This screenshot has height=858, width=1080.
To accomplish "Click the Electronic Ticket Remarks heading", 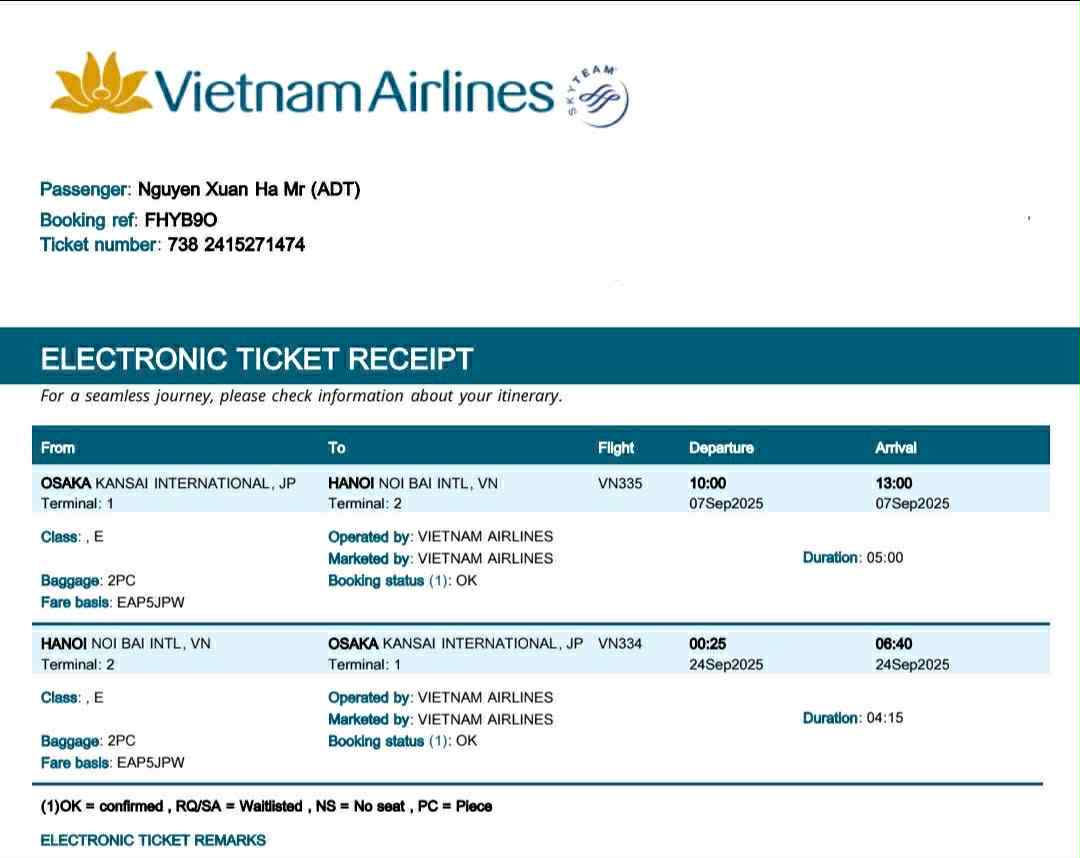I will pyautogui.click(x=153, y=840).
